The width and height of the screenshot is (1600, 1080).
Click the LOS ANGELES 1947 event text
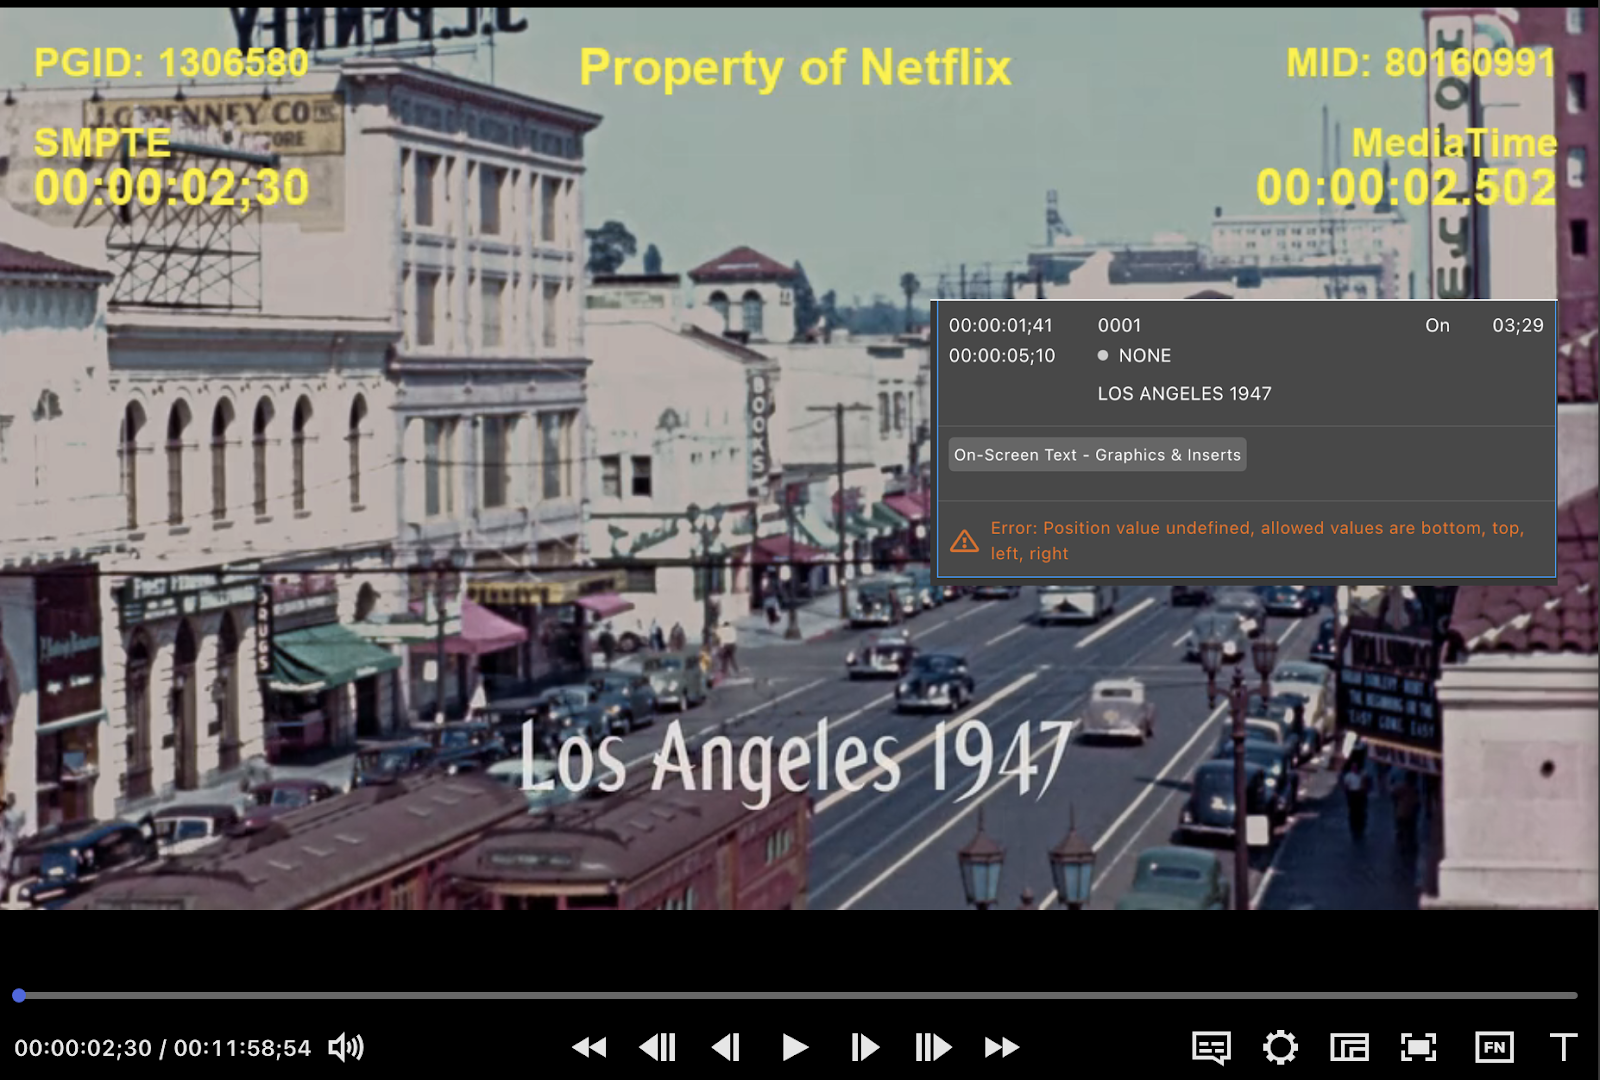pyautogui.click(x=1185, y=394)
